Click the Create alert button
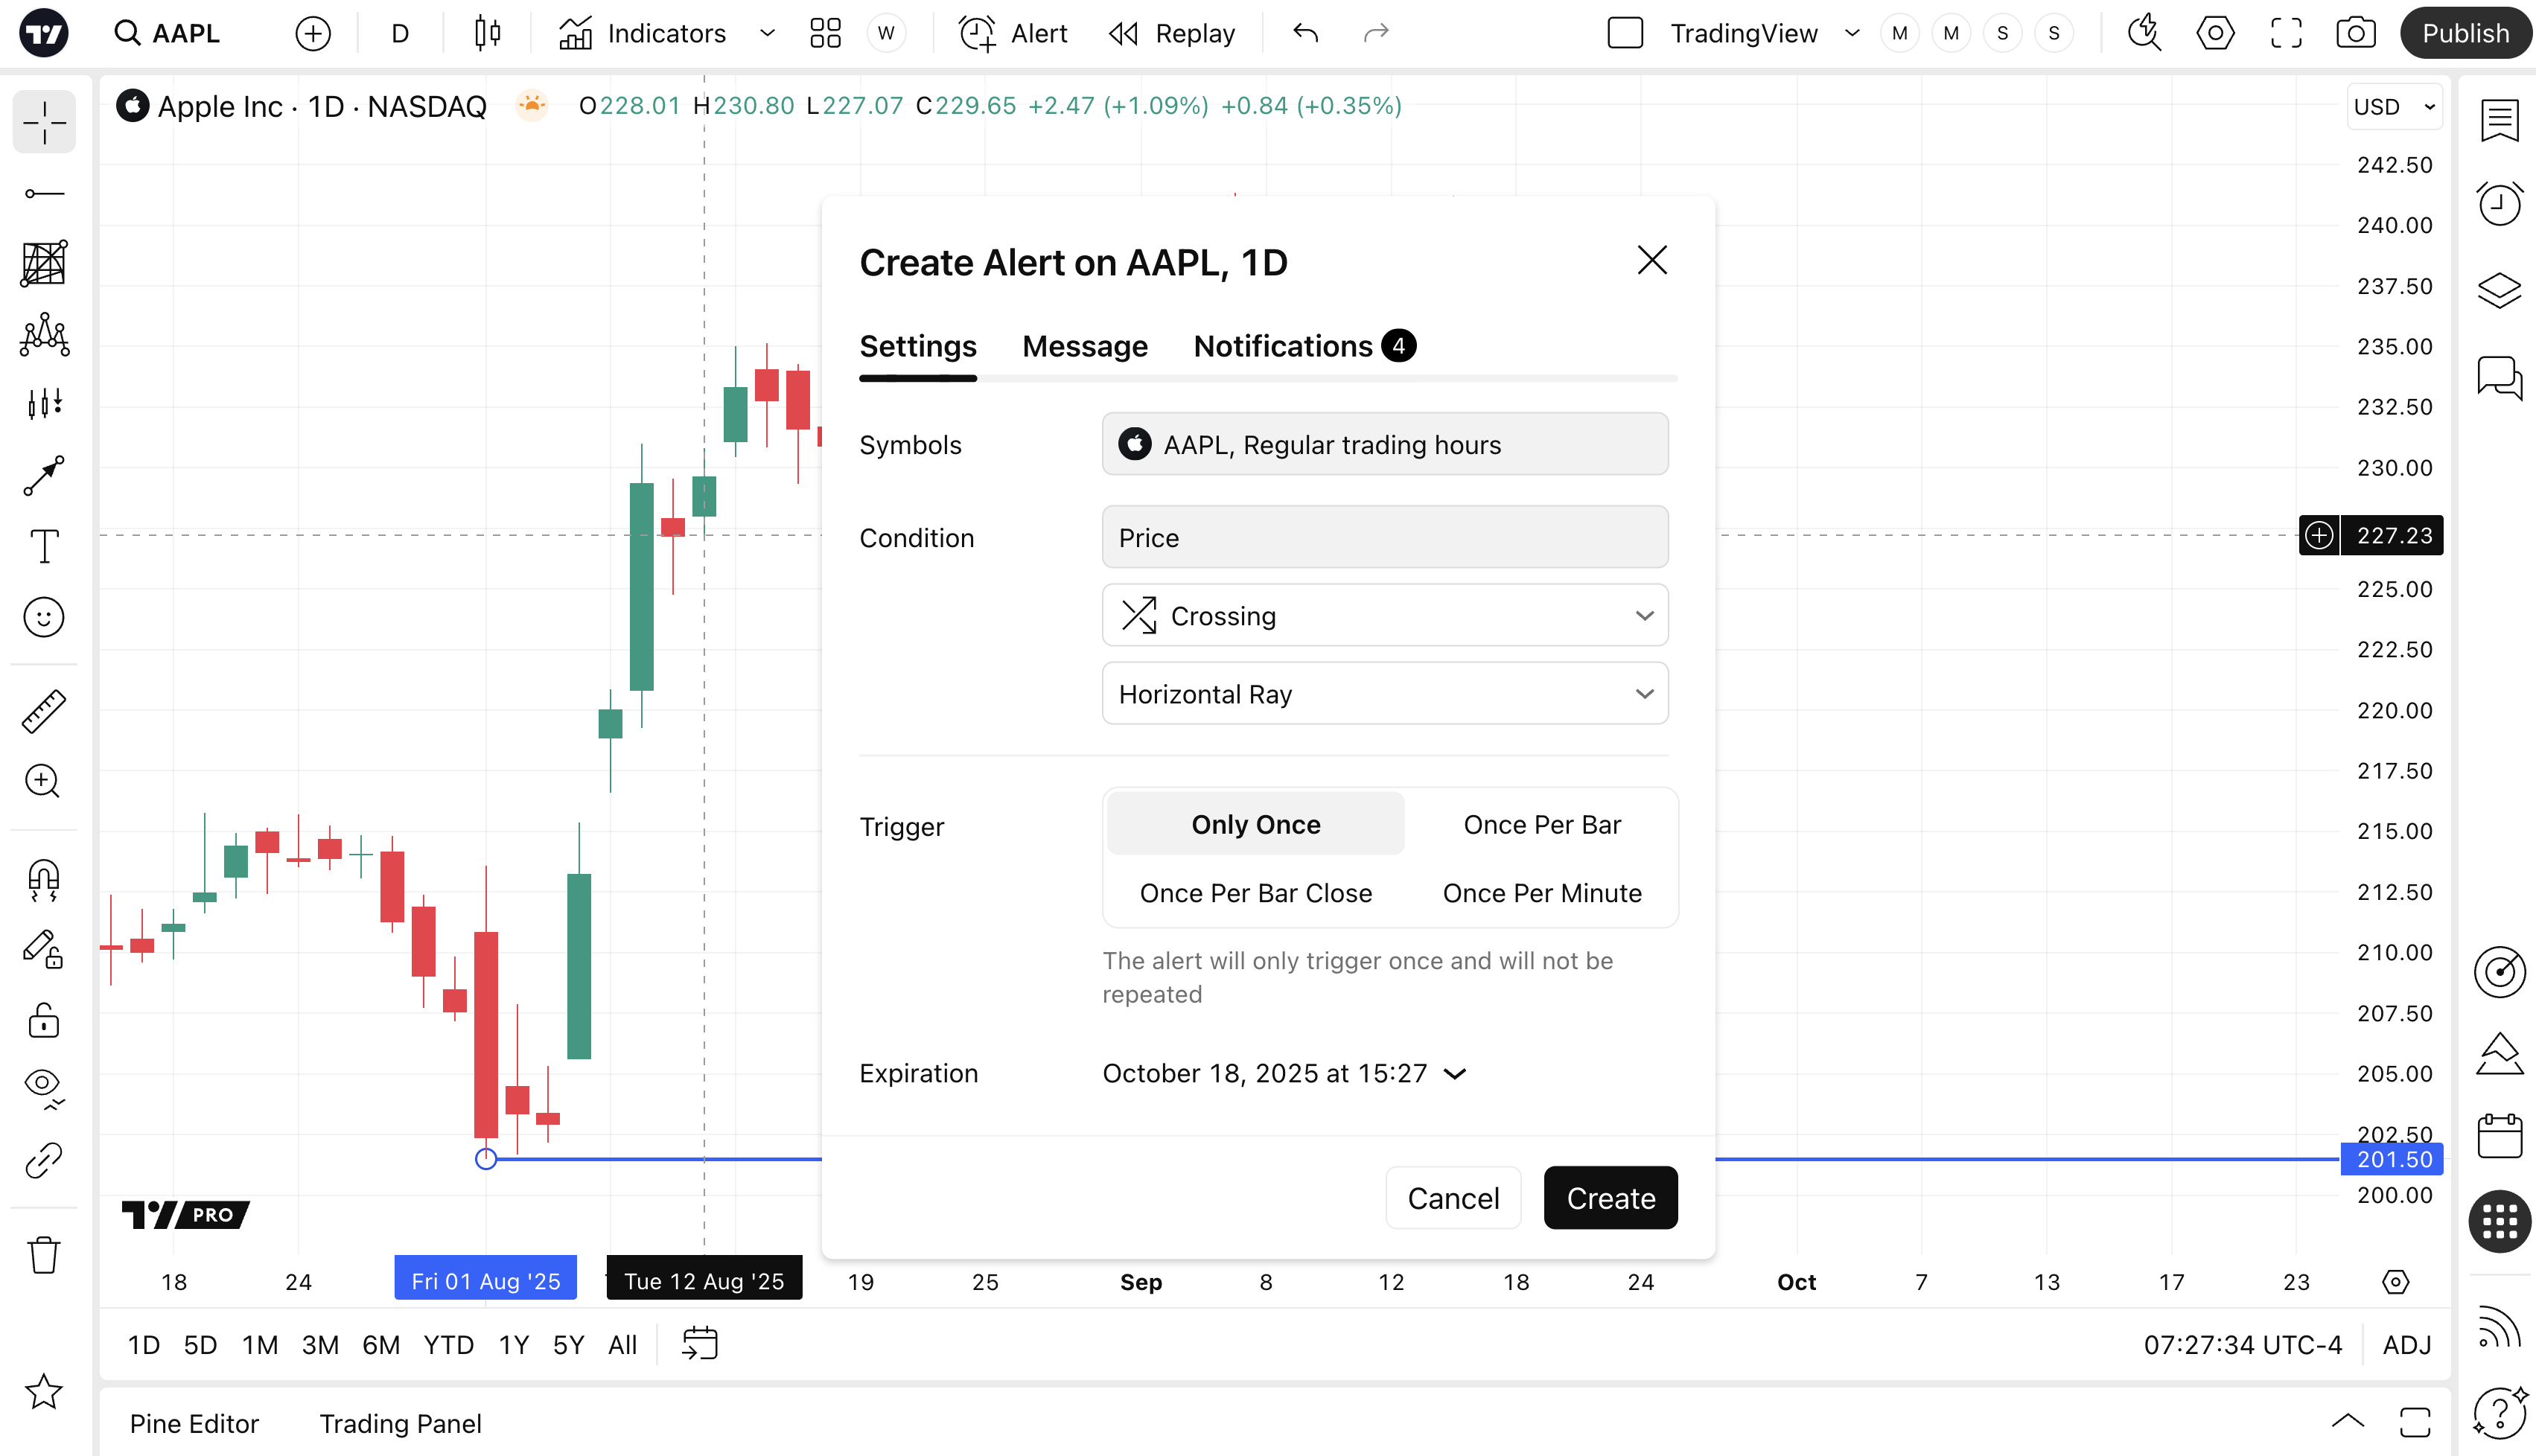This screenshot has height=1456, width=2536. [1610, 1198]
